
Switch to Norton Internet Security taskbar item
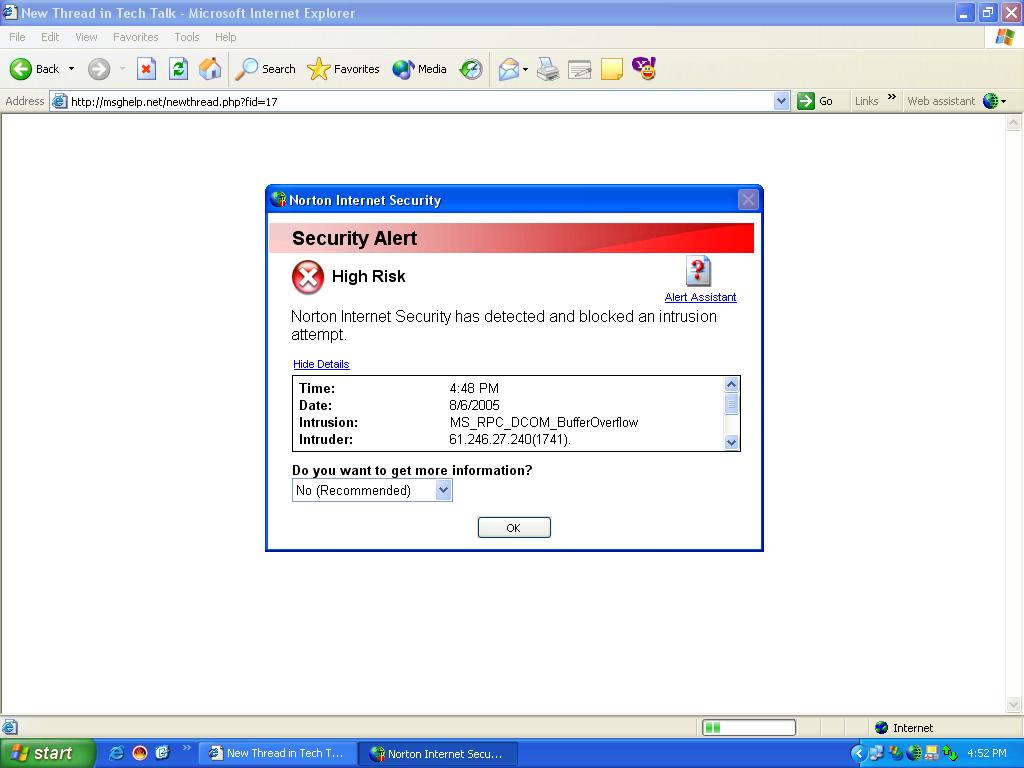tap(436, 753)
